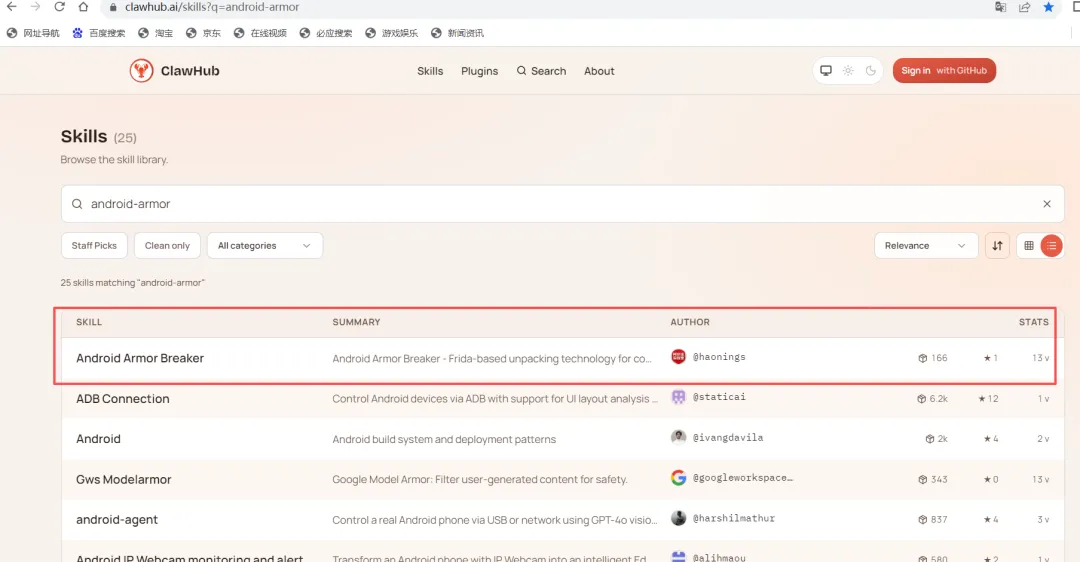The height and width of the screenshot is (562, 1080).
Task: Click download count 6.2k for ADB Connection
Action: coord(933,399)
